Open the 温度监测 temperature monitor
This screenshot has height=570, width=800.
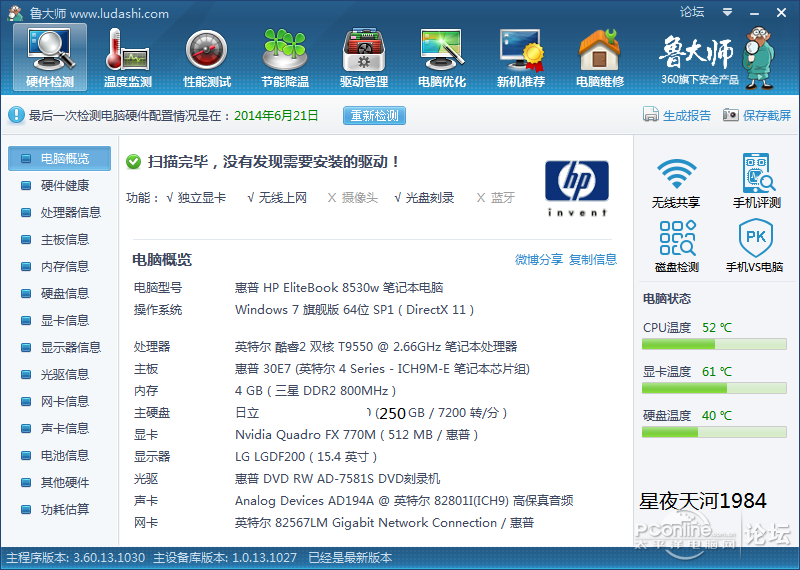[x=128, y=57]
